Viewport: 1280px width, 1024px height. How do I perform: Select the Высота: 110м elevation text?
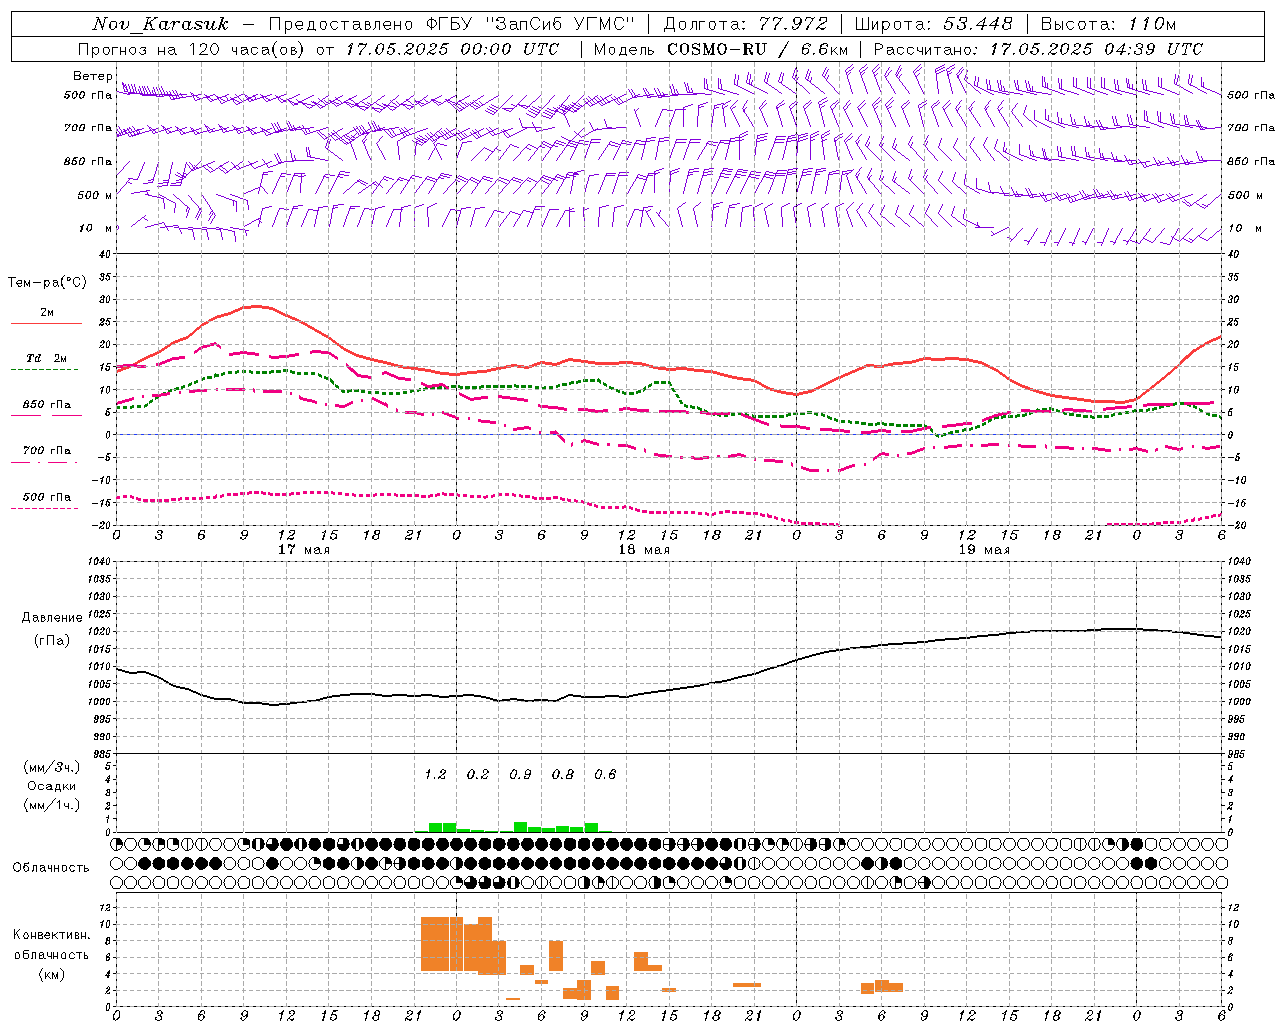[x=1108, y=24]
